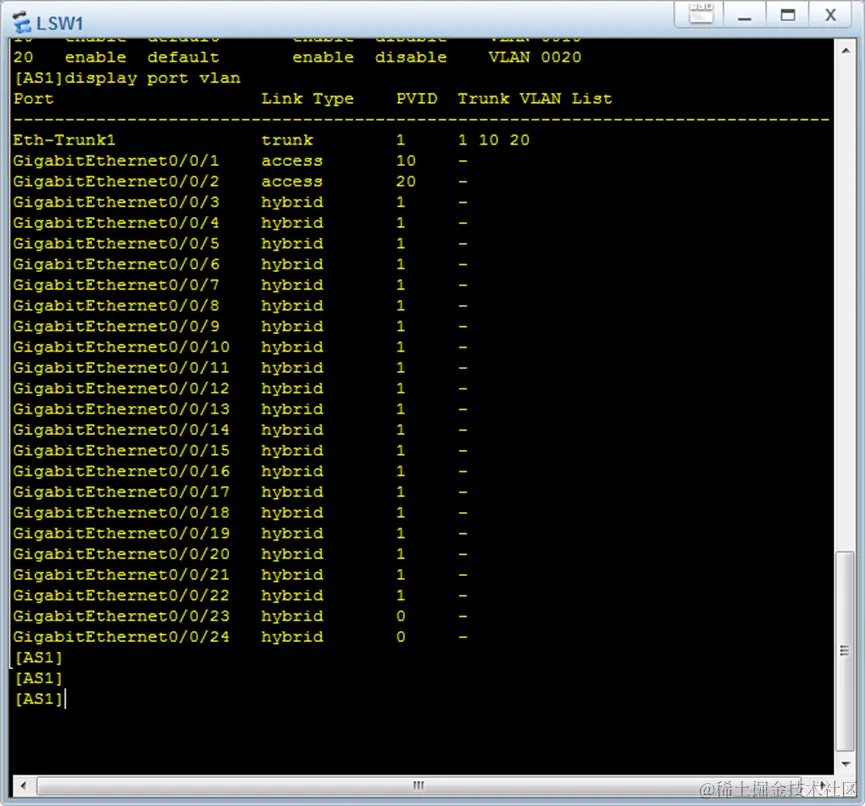
Task: Click 'GigabitEthernet0/0/20' port name
Action: tap(121, 554)
